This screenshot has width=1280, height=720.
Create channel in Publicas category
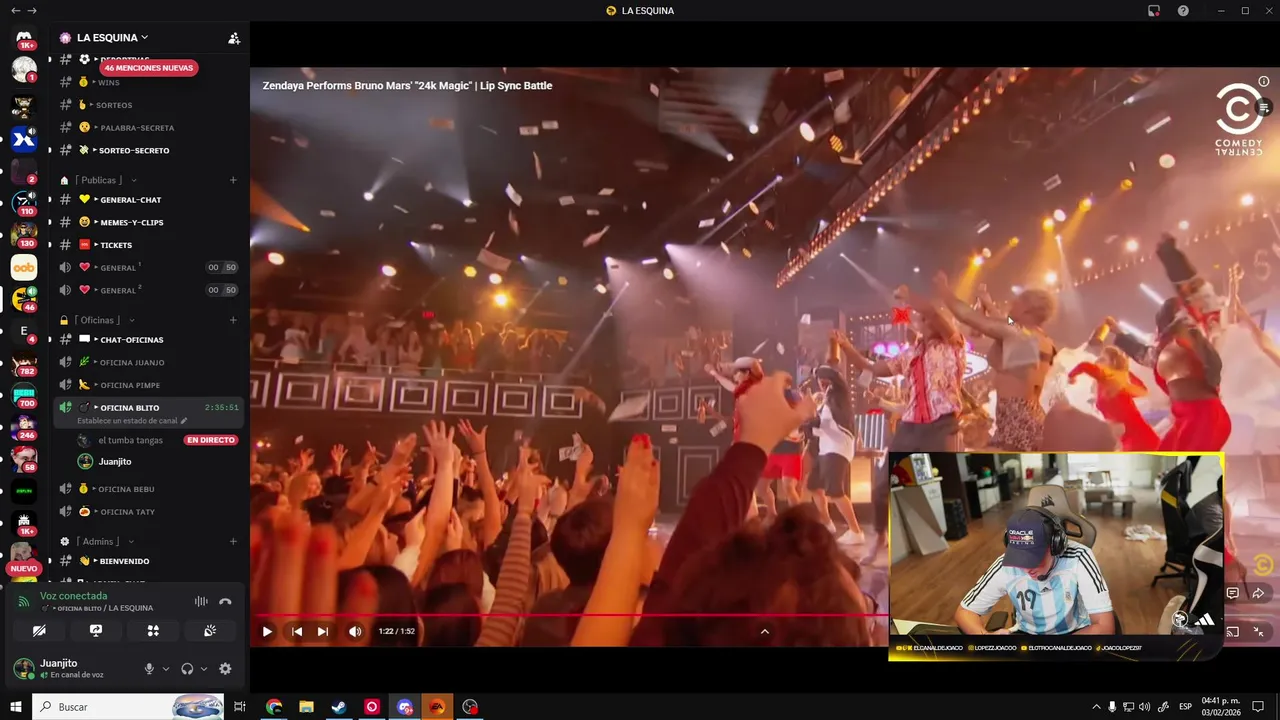pyautogui.click(x=233, y=180)
